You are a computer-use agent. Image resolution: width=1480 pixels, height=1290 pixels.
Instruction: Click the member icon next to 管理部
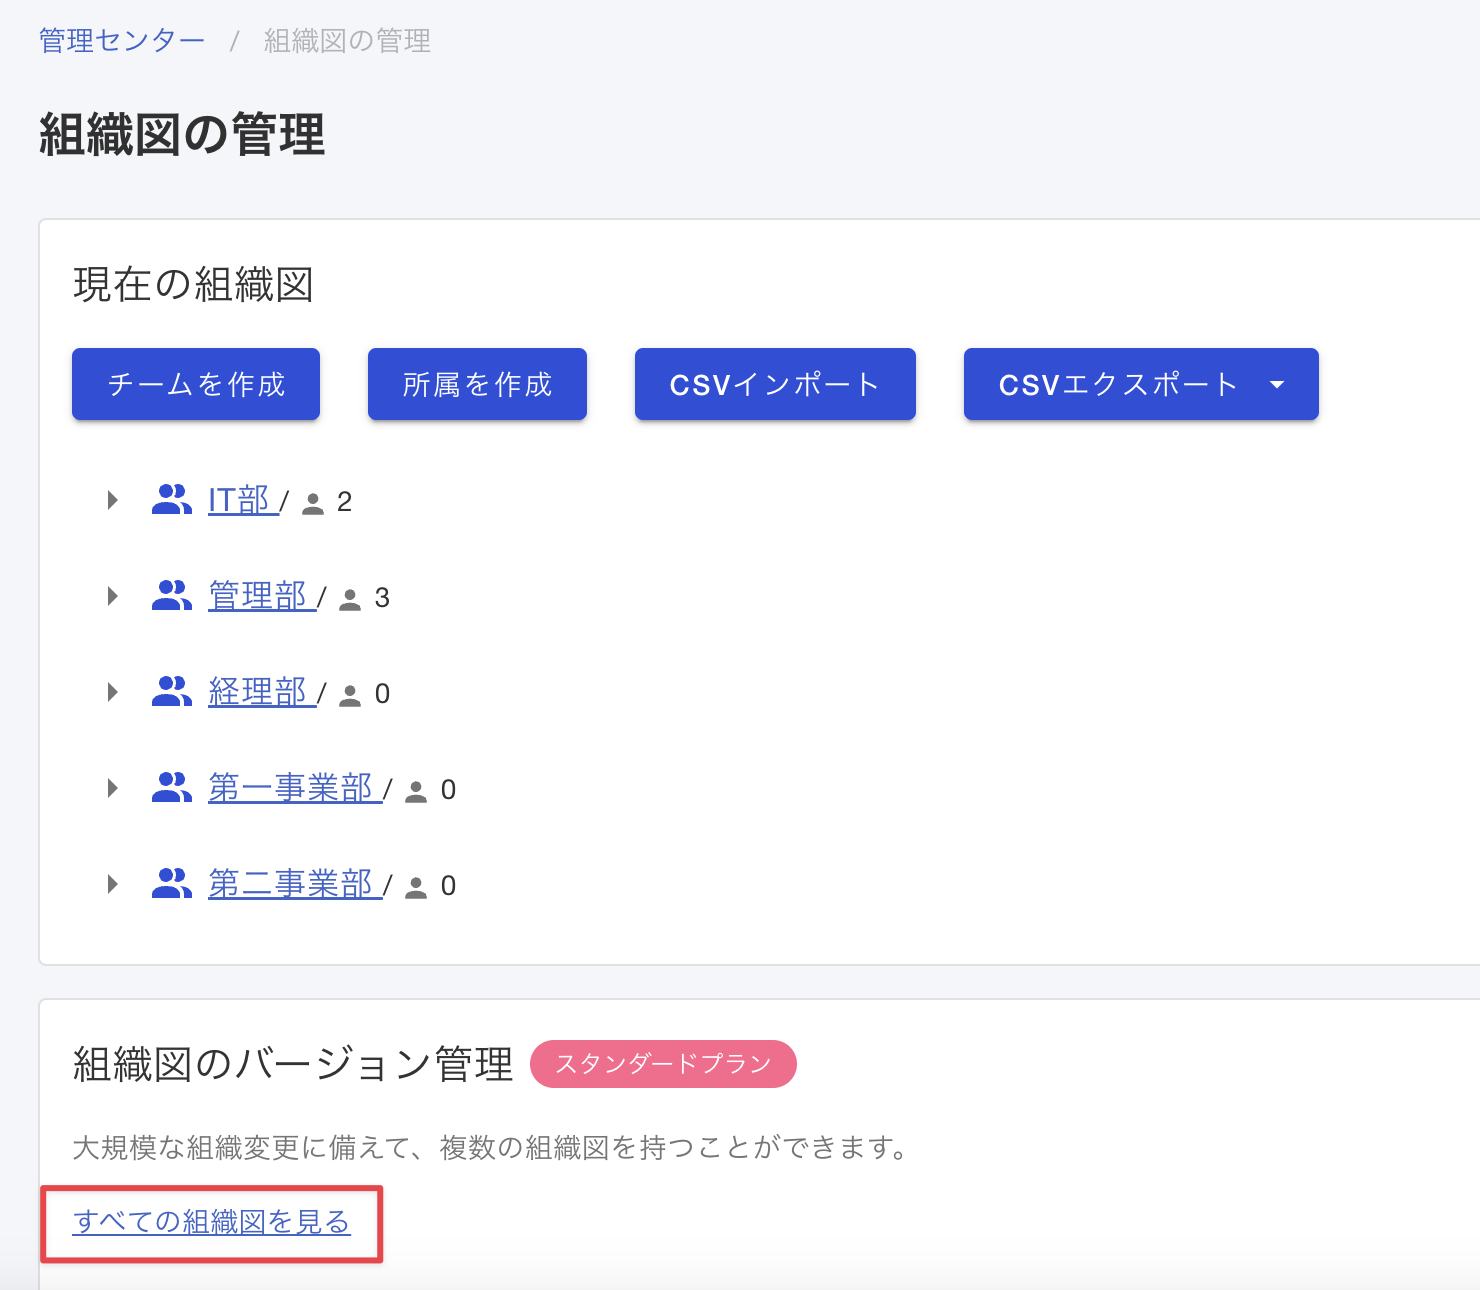click(x=350, y=600)
